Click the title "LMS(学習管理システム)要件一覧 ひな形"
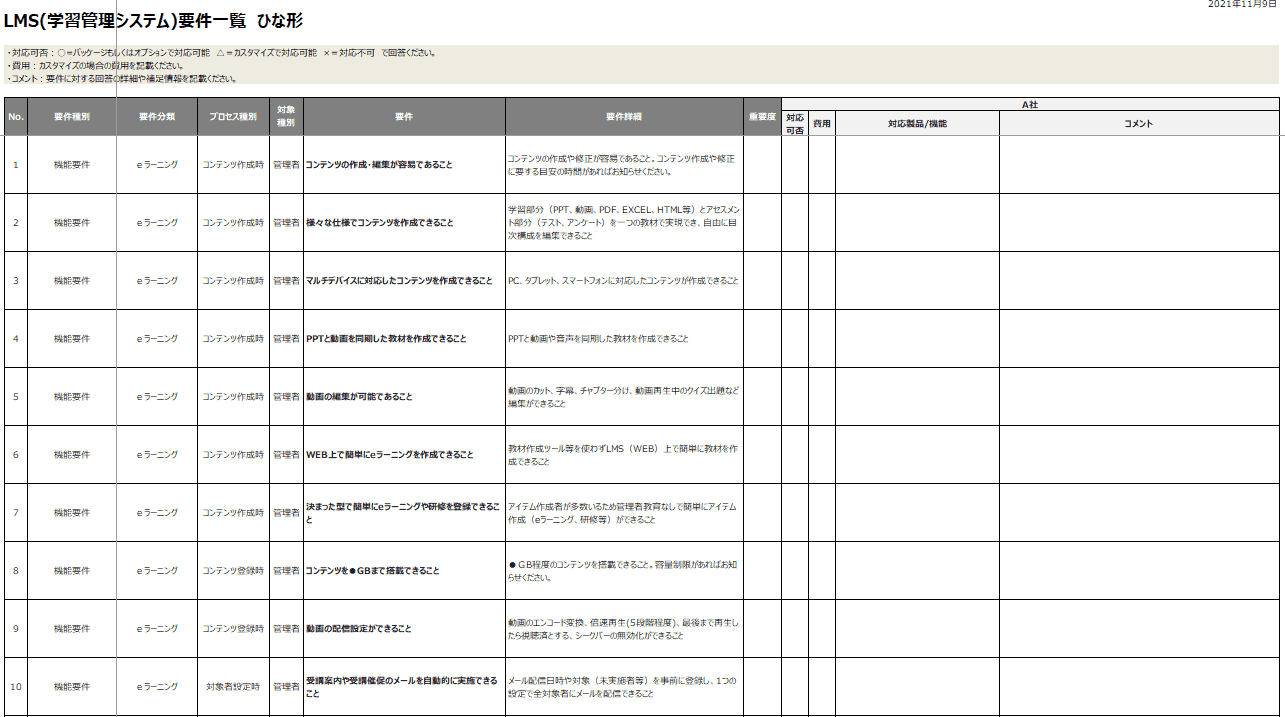 (x=150, y=15)
